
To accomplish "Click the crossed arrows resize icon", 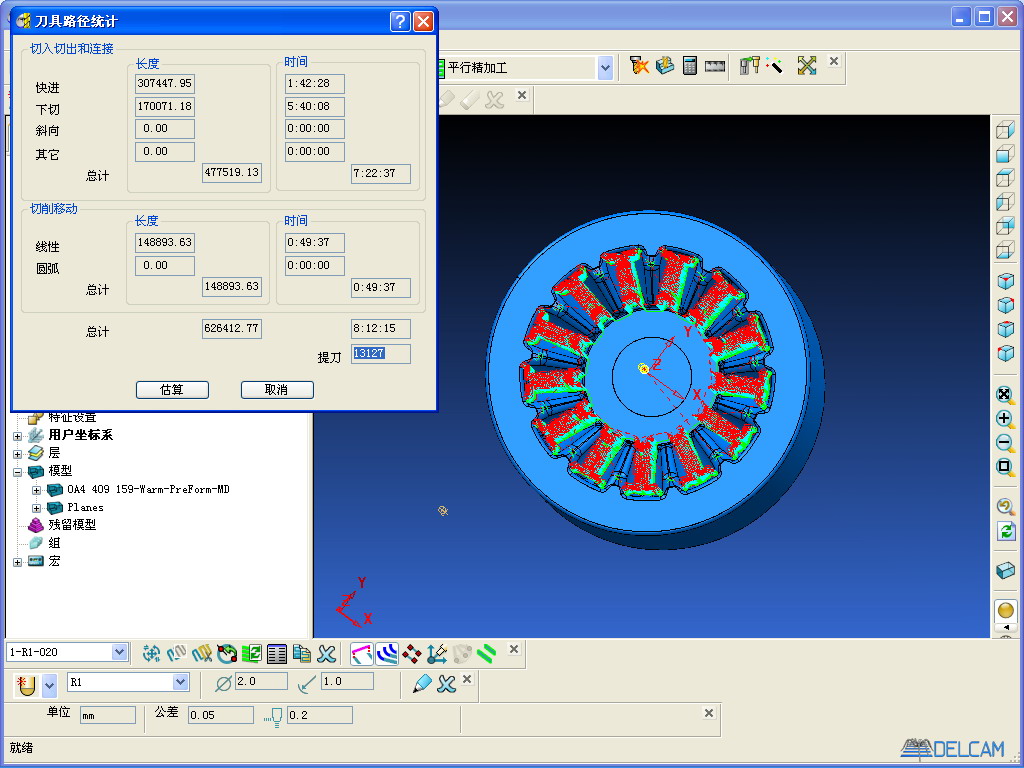I will coord(807,66).
